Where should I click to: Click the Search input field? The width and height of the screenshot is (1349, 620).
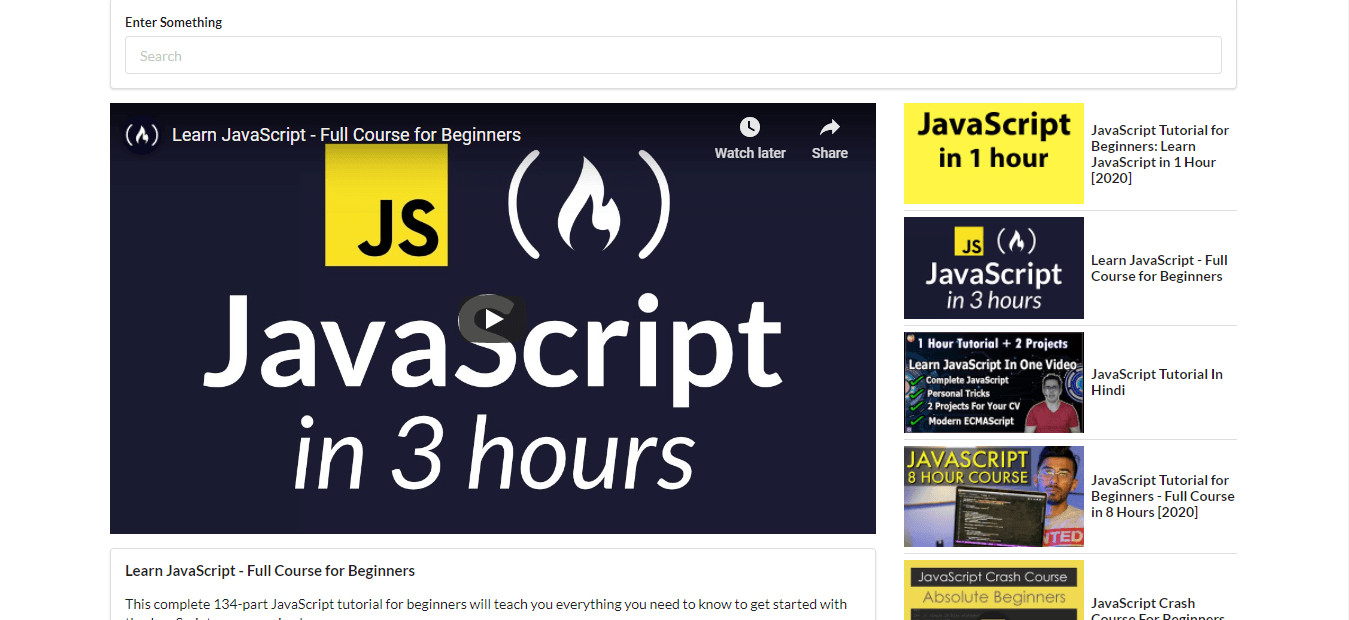tap(673, 55)
